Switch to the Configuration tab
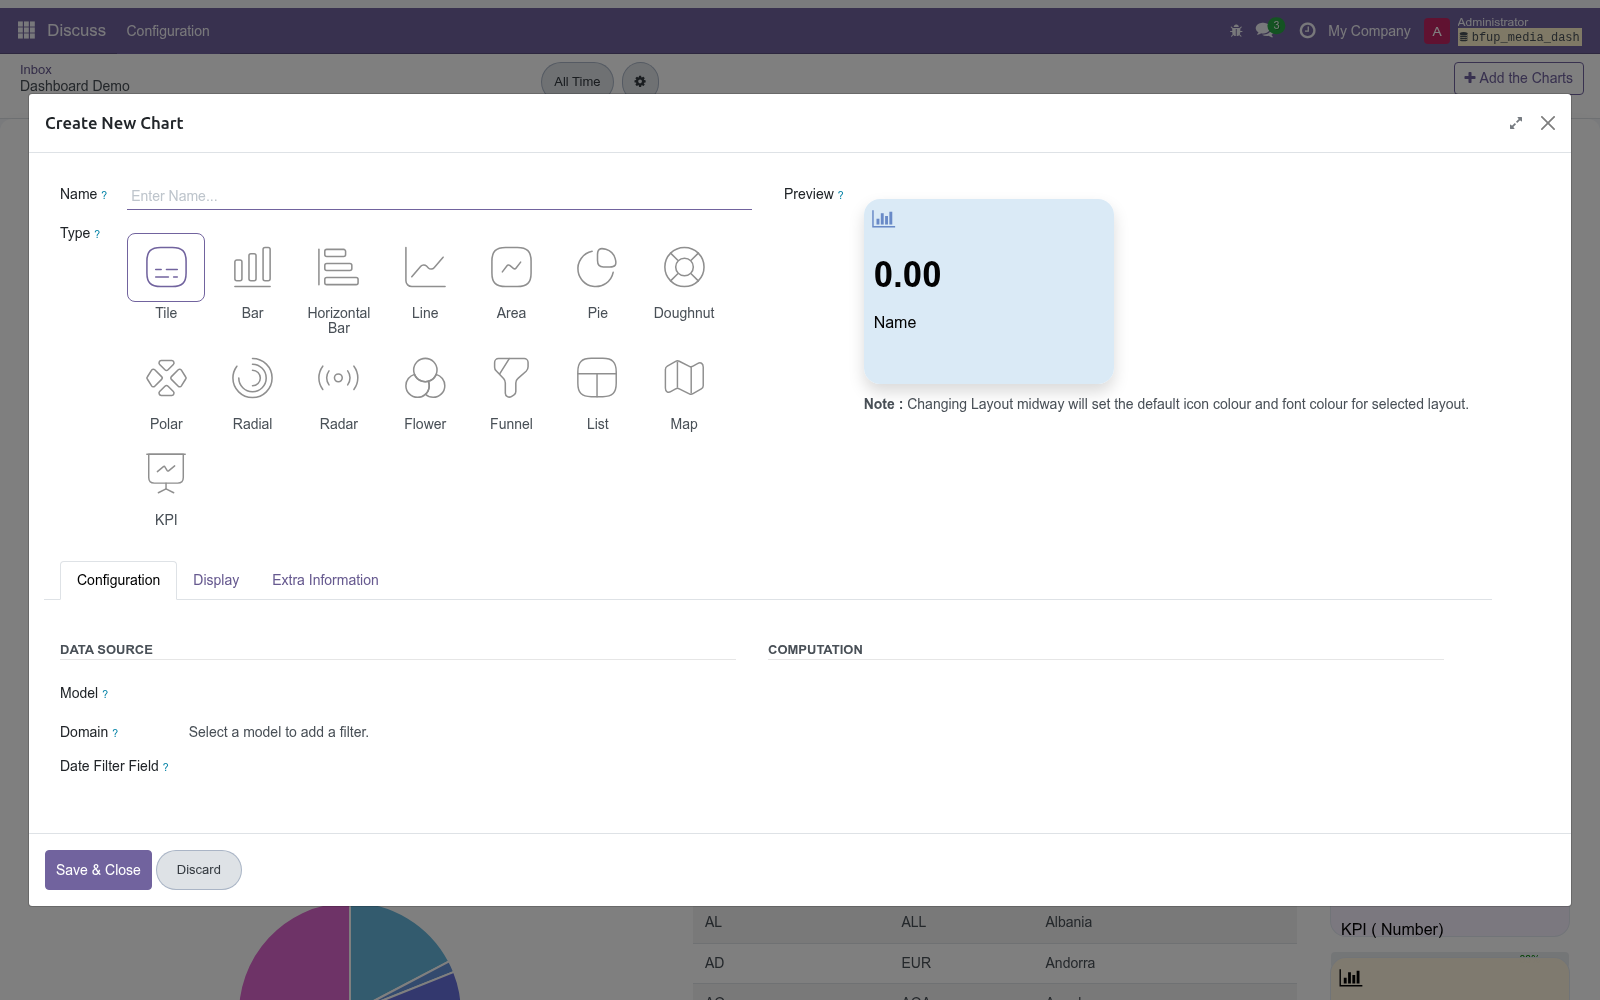1600x1000 pixels. [x=118, y=580]
